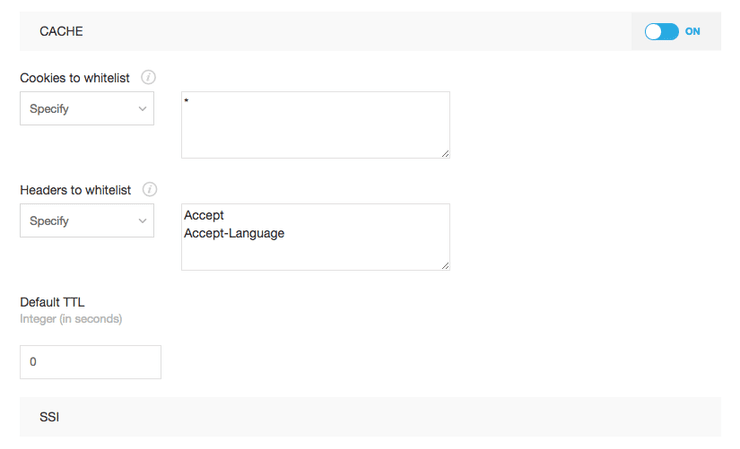Click in the cookies whitelist text area
Image resolution: width=740 pixels, height=449 pixels.
coord(316,125)
